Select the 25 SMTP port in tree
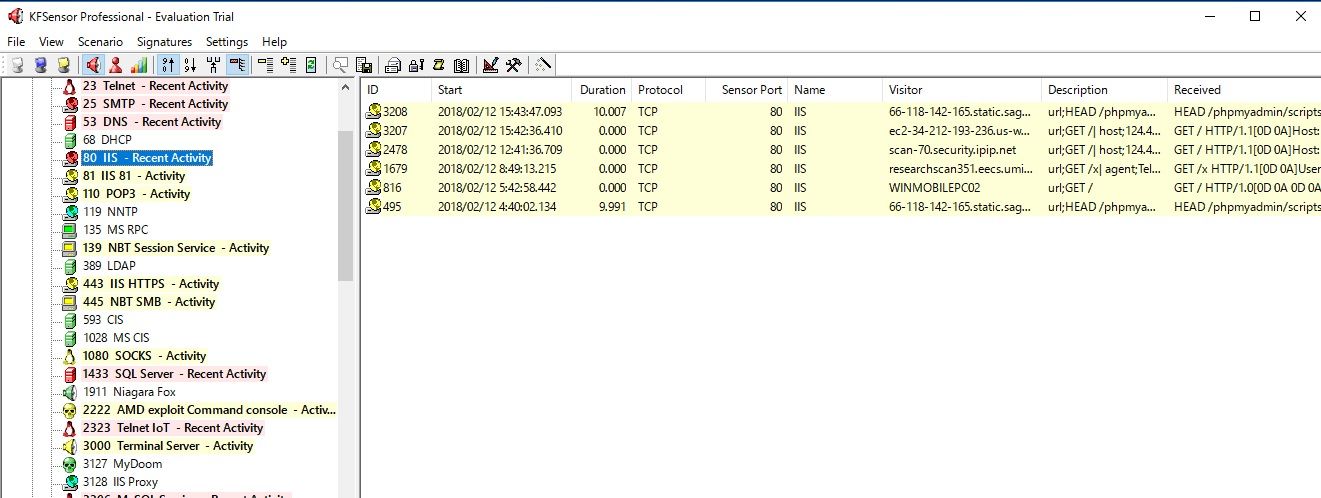Viewport: 1321px width, 498px height. (155, 104)
